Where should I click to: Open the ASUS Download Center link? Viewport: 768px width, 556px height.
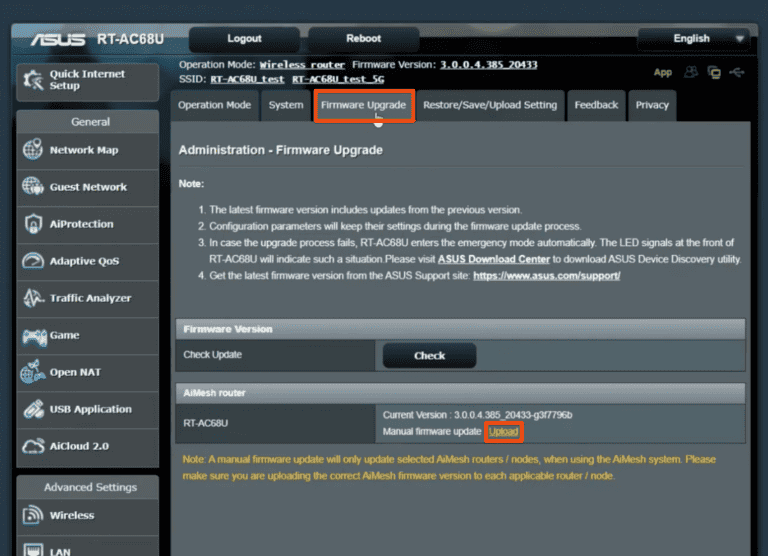pos(493,259)
